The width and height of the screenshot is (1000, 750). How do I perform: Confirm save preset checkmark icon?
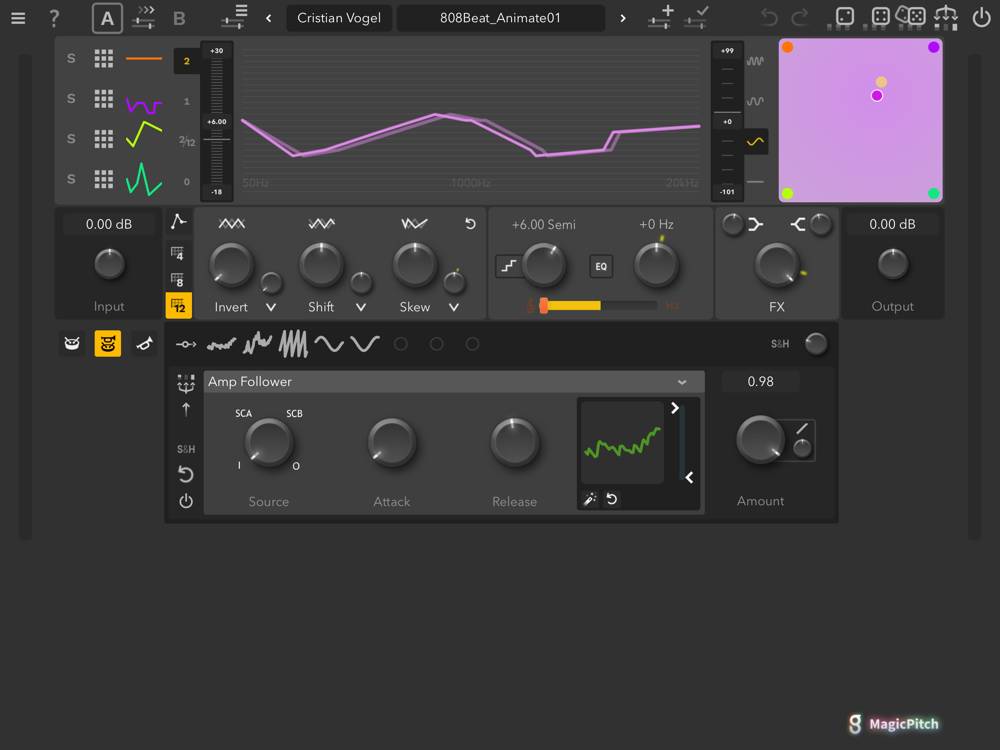(696, 17)
